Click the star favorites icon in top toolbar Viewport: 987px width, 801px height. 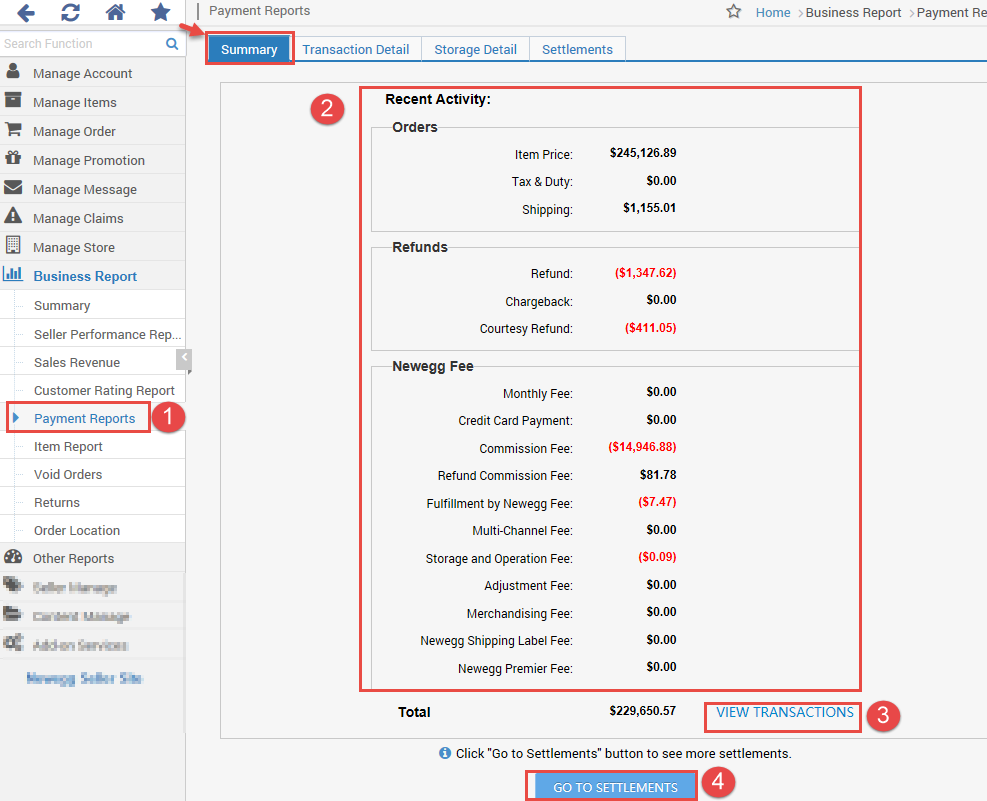[160, 13]
